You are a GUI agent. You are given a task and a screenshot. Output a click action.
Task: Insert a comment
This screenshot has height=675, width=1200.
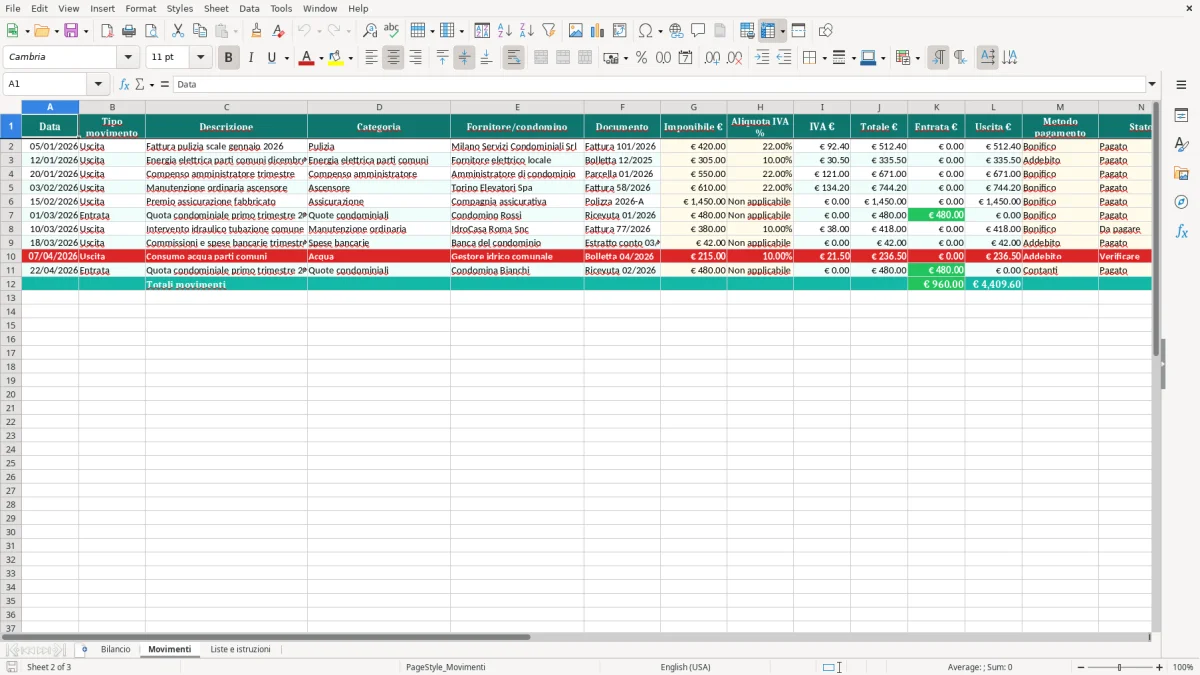click(698, 31)
